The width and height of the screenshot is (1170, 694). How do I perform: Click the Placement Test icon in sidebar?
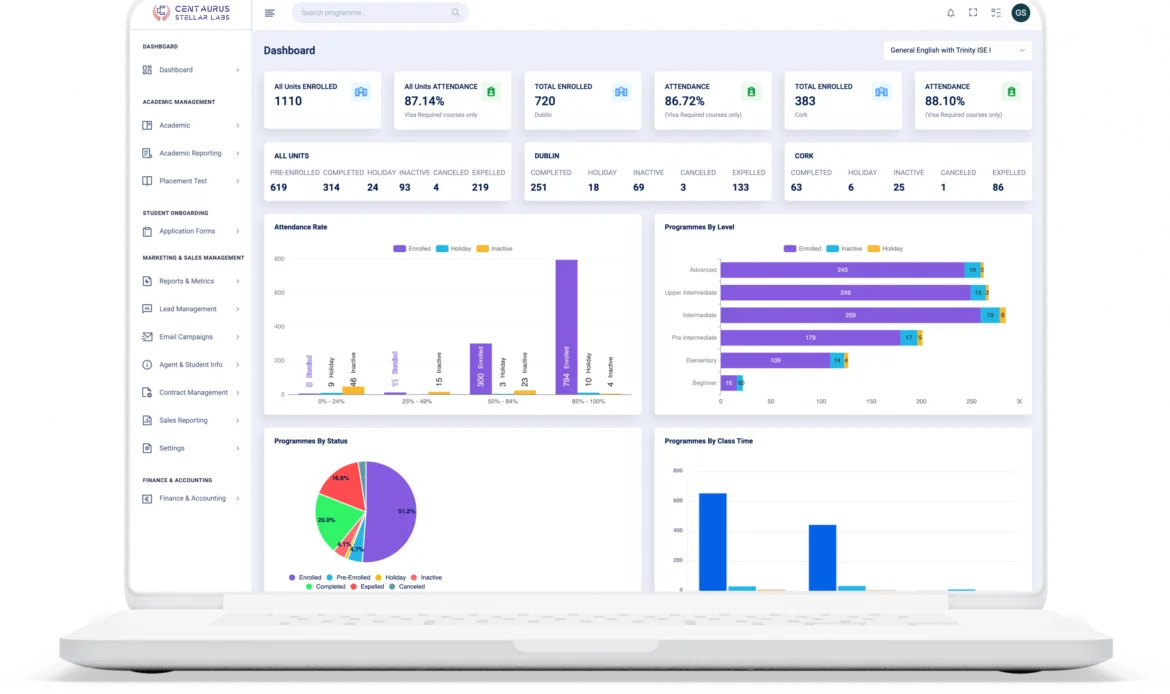click(145, 181)
